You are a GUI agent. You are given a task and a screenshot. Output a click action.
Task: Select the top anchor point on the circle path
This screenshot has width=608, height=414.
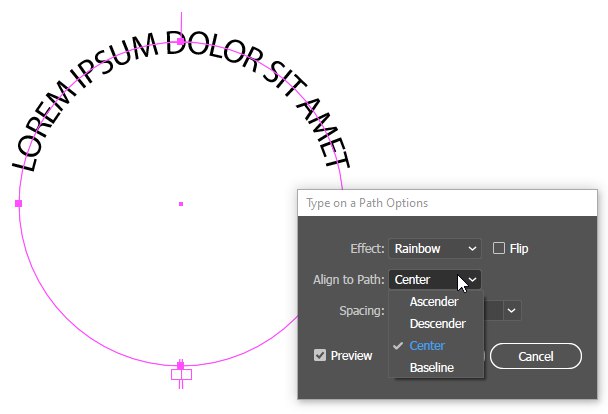[180, 41]
